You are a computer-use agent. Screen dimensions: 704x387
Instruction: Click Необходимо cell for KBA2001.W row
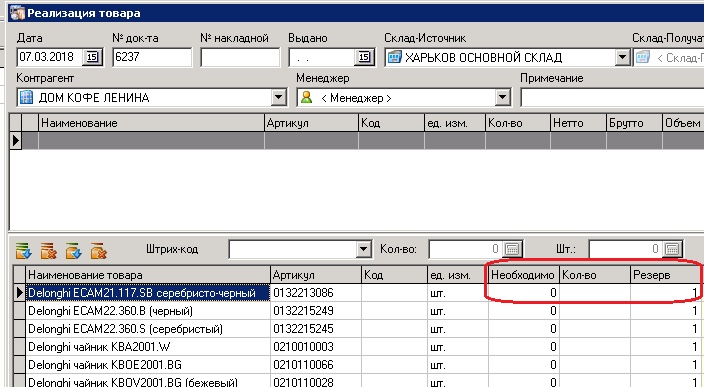524,347
